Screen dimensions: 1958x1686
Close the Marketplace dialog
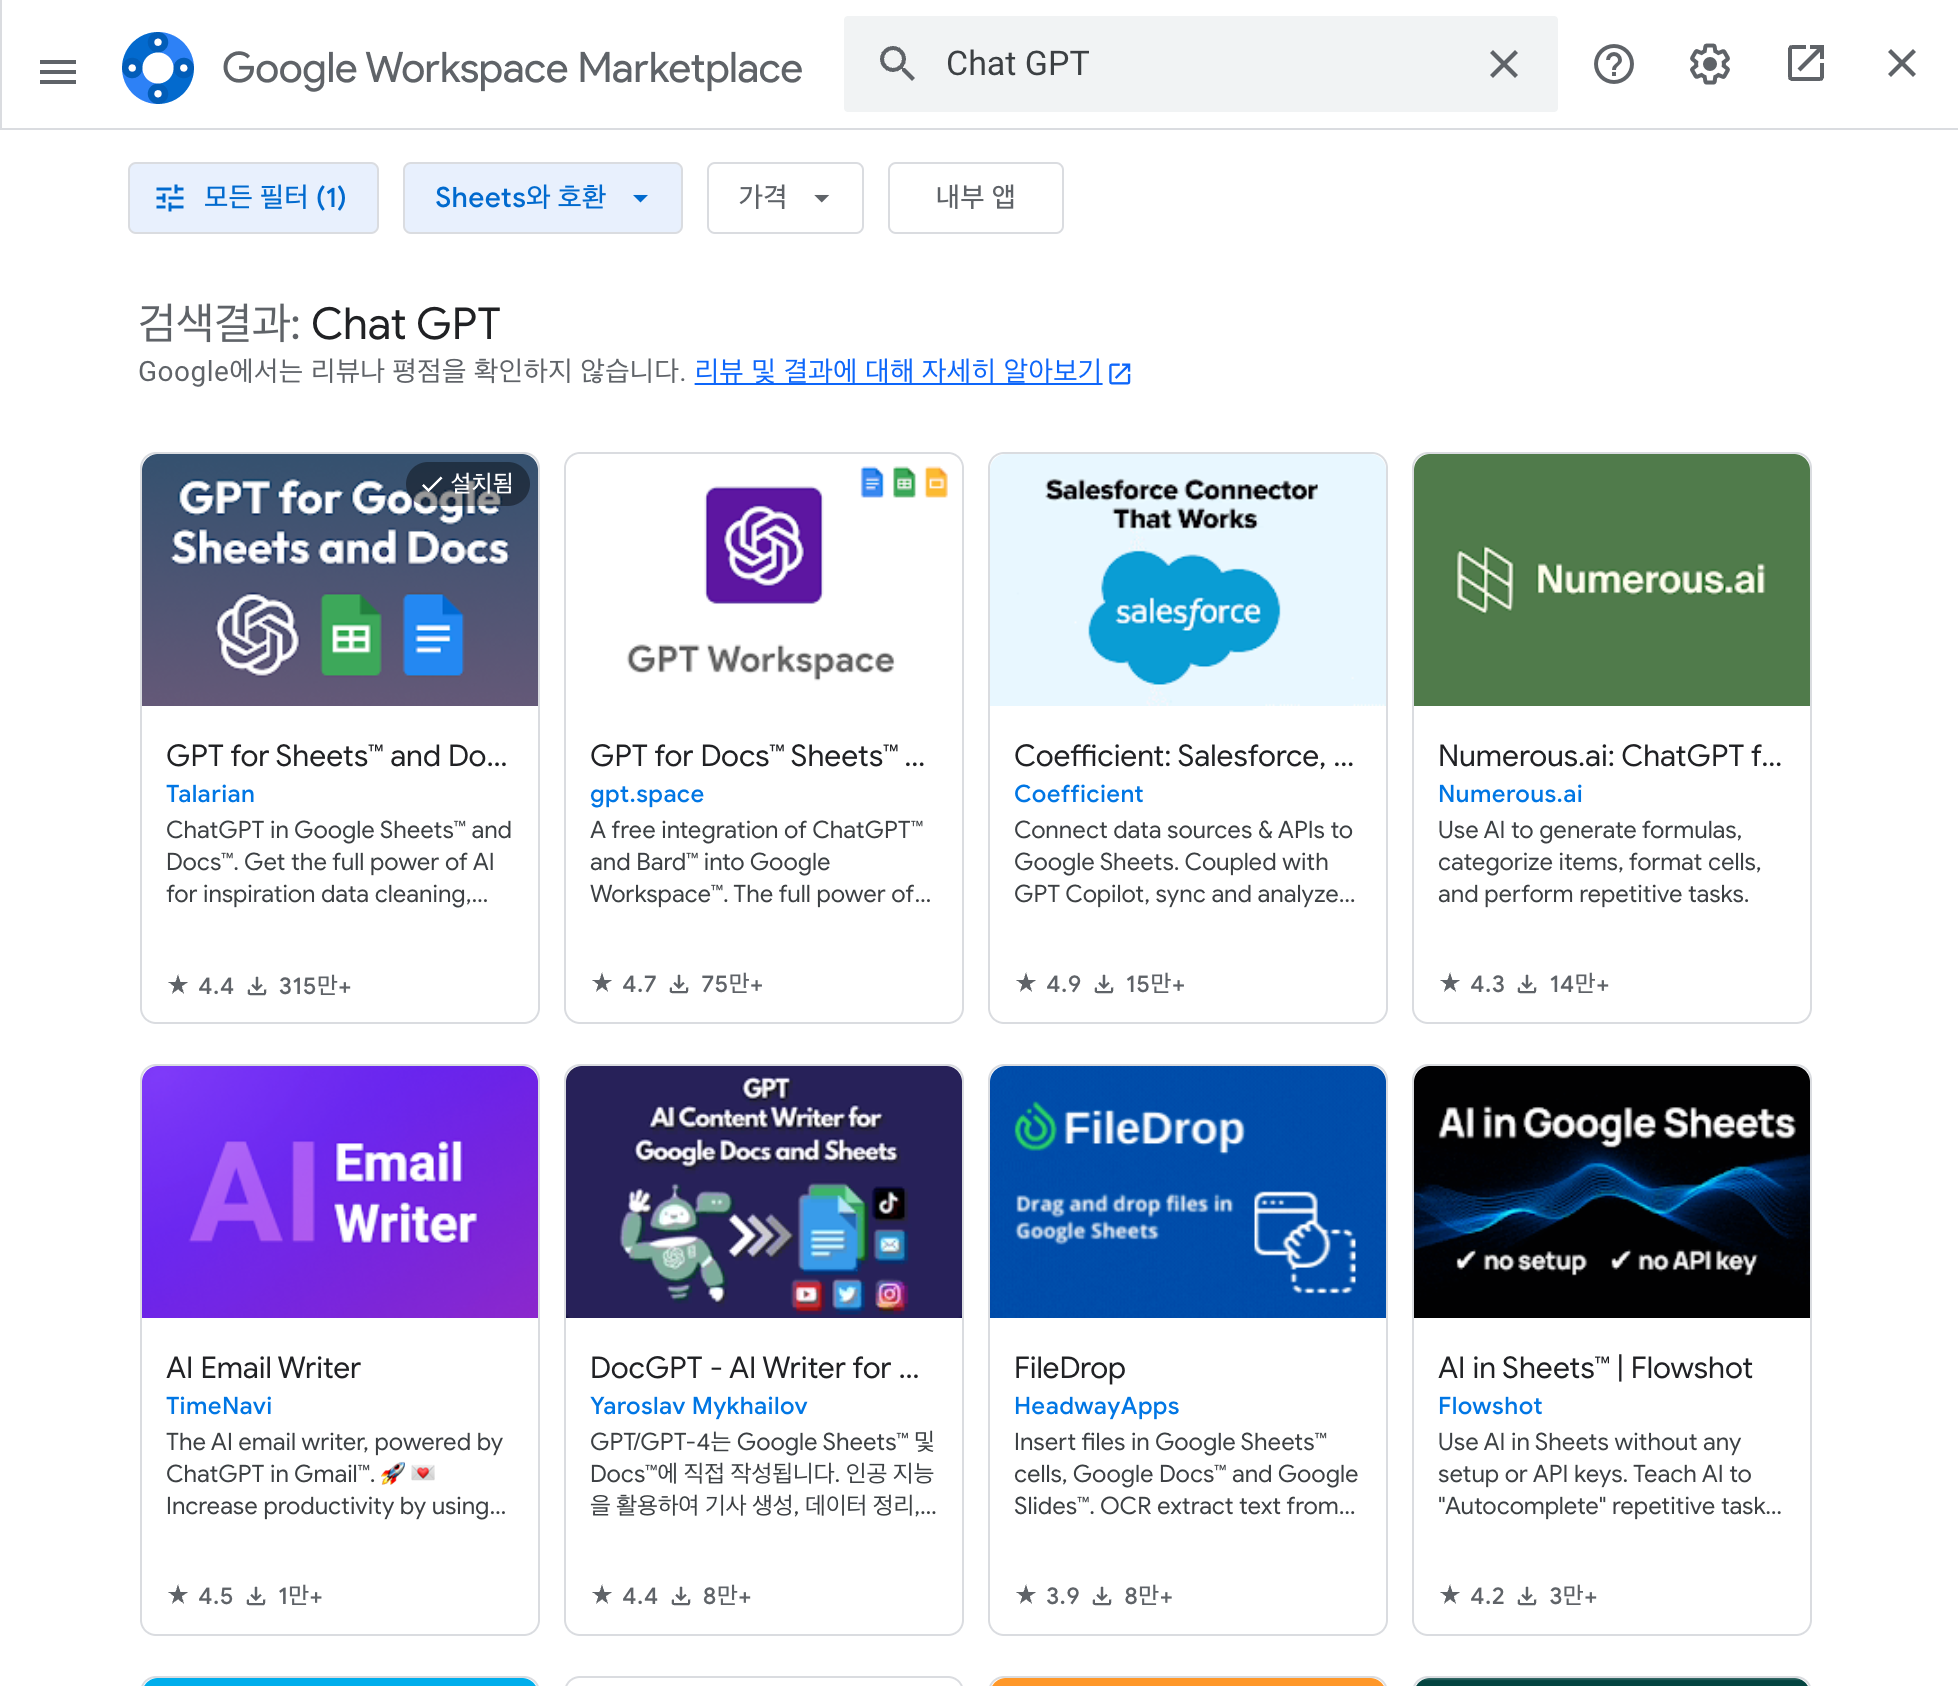tap(1901, 64)
